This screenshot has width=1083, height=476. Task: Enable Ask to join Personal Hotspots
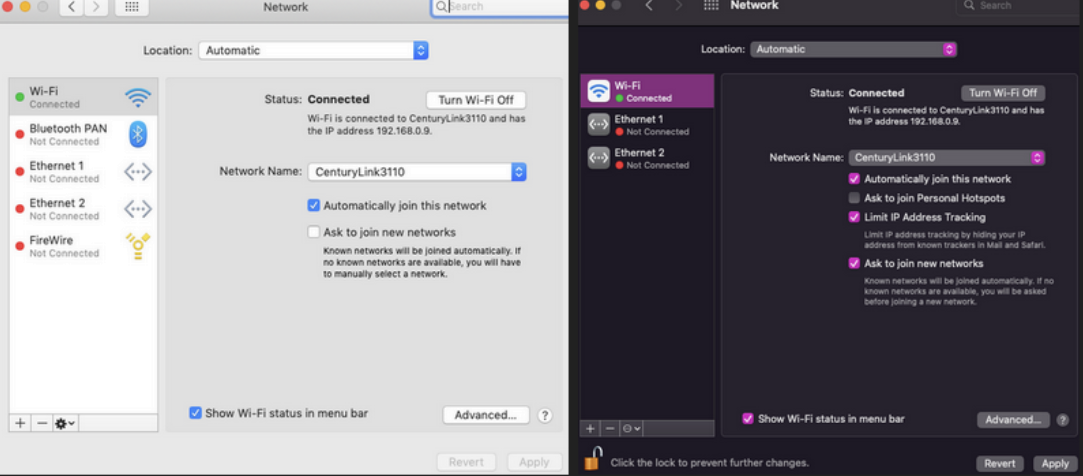[x=854, y=198]
